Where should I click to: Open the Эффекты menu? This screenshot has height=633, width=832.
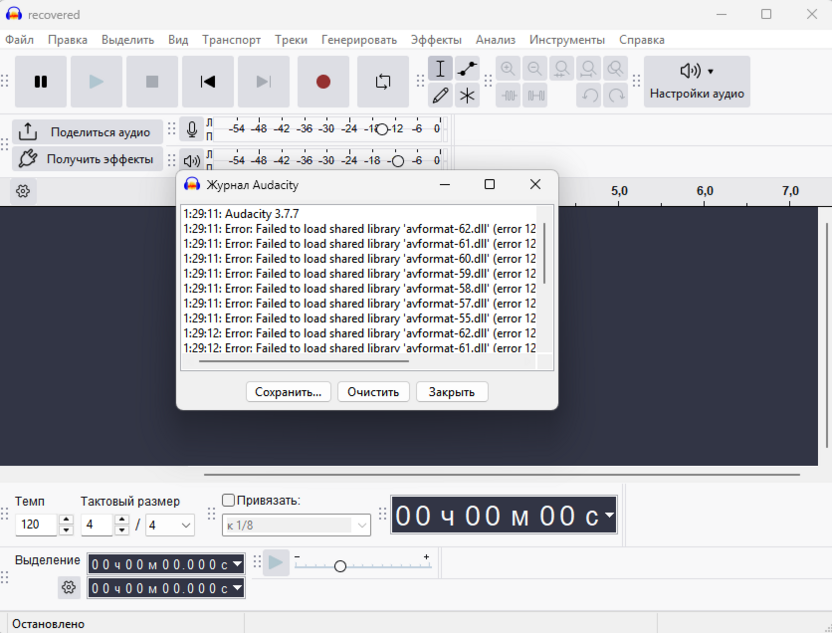pyautogui.click(x=436, y=40)
